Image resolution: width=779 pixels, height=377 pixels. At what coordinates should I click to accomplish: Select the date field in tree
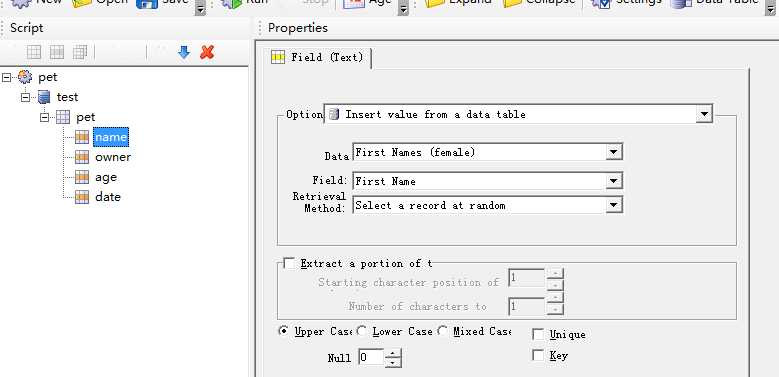pos(108,197)
